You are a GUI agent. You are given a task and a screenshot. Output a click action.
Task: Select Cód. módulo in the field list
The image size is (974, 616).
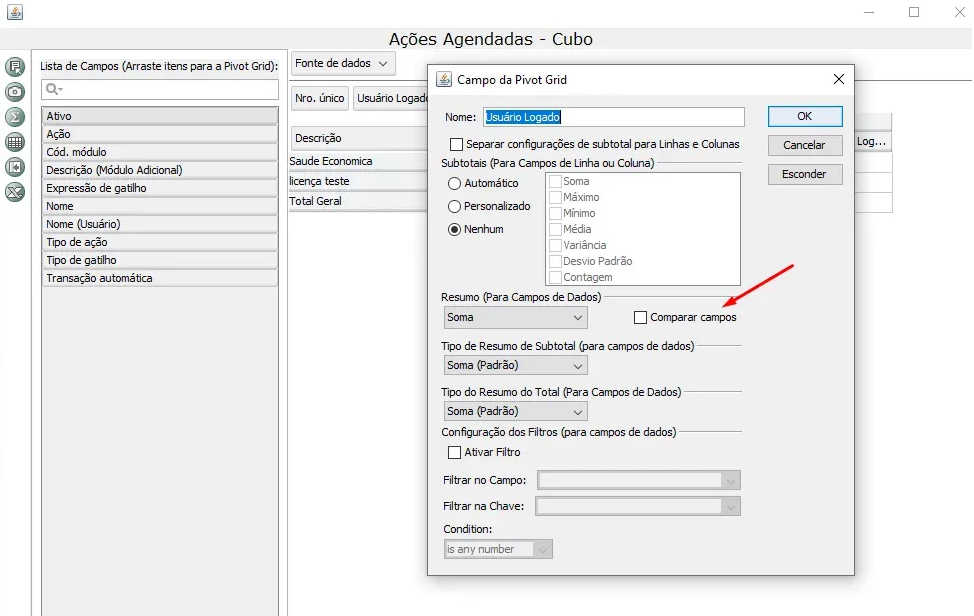160,152
